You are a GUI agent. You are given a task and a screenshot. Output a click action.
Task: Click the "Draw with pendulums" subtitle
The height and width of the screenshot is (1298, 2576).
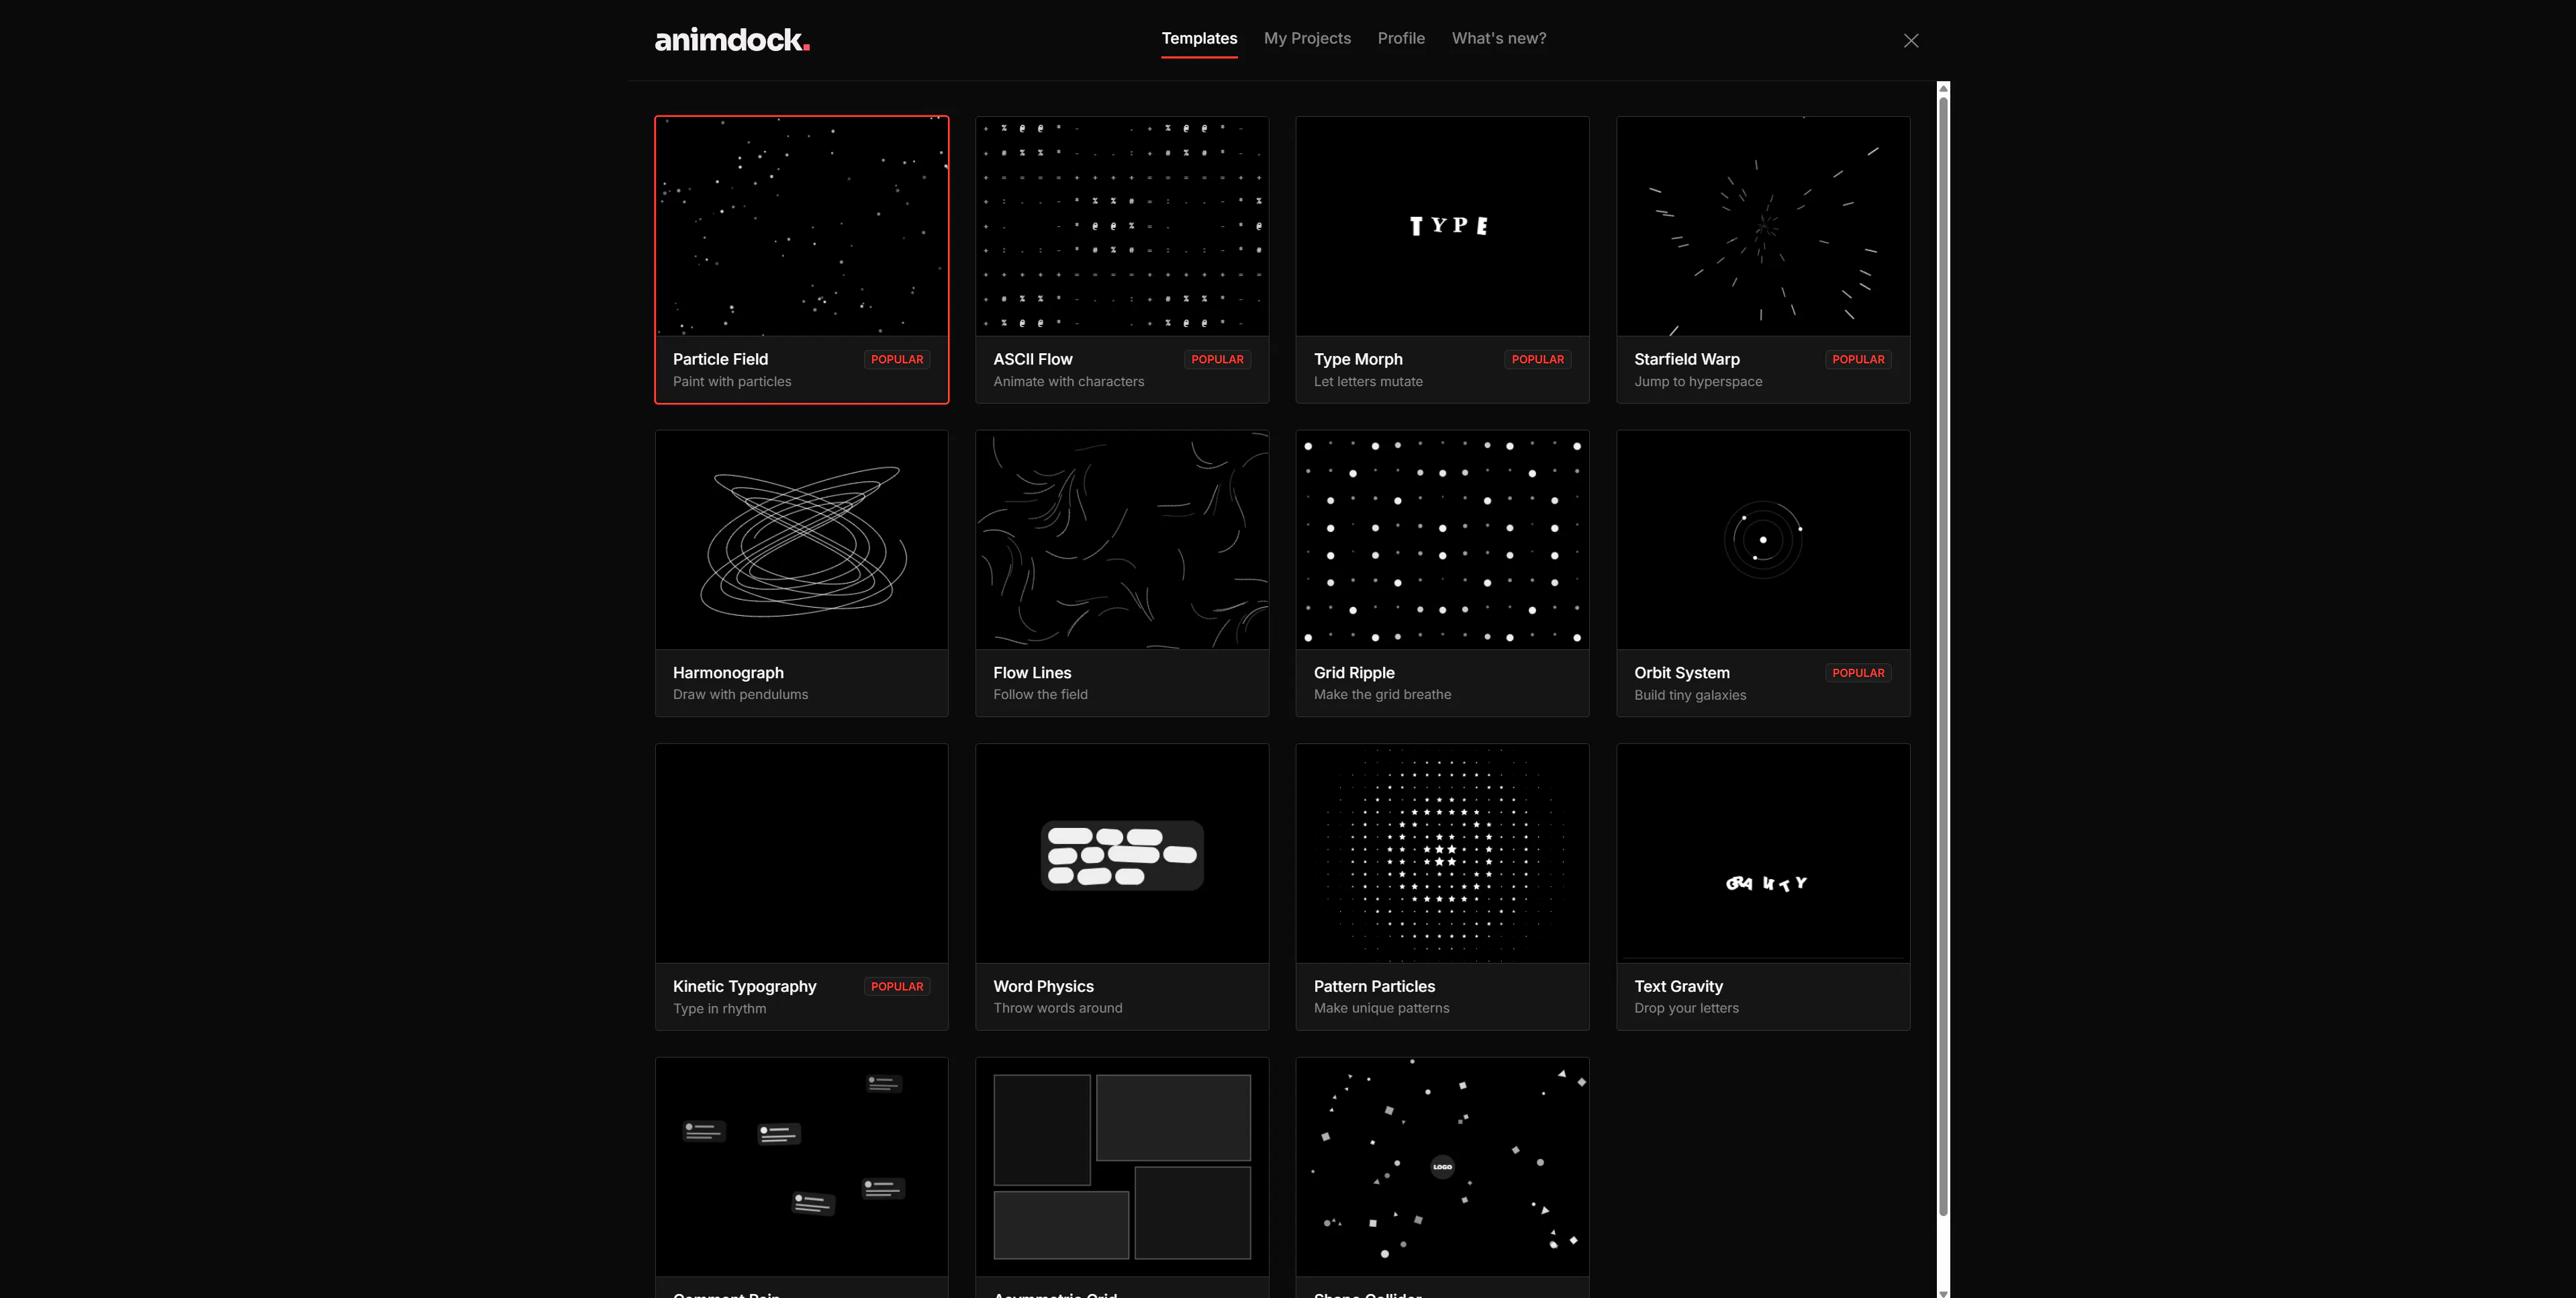point(740,694)
